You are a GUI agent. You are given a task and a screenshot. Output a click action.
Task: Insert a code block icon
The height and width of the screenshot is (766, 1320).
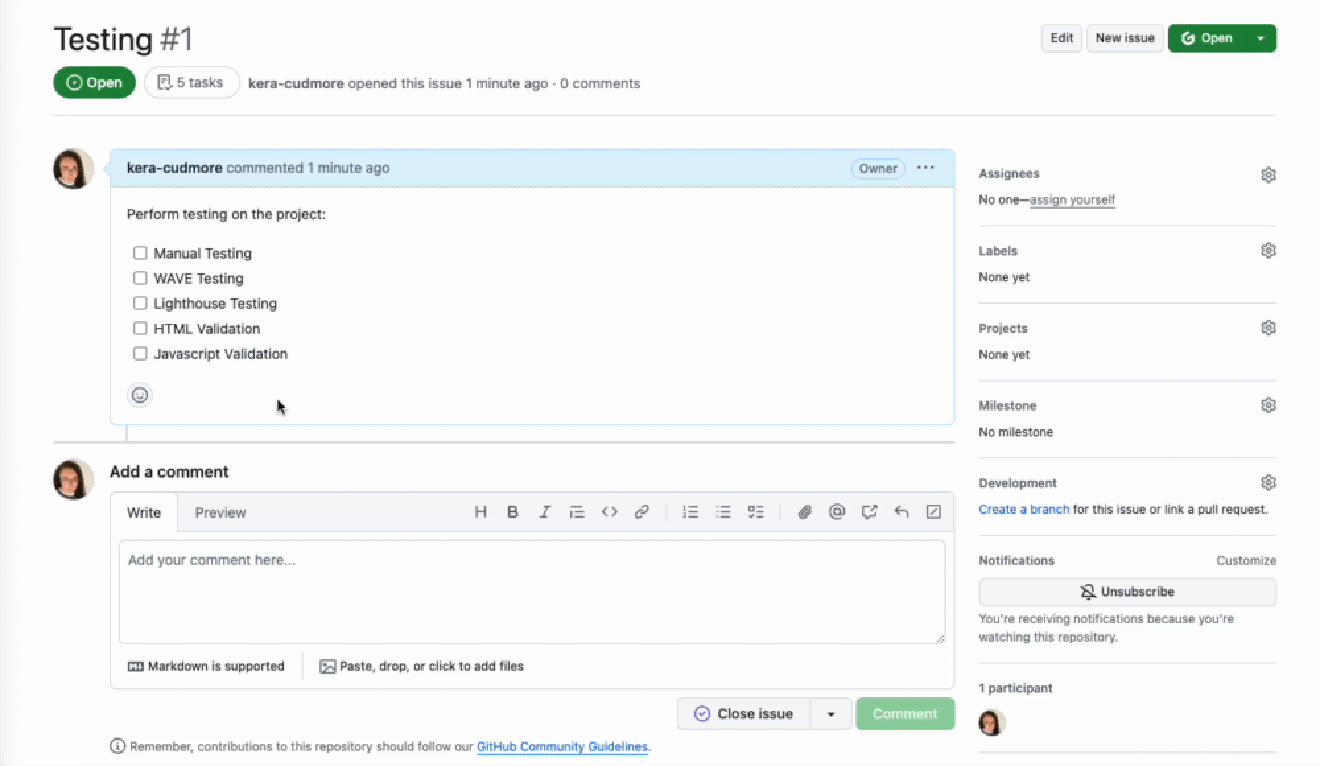pyautogui.click(x=609, y=511)
